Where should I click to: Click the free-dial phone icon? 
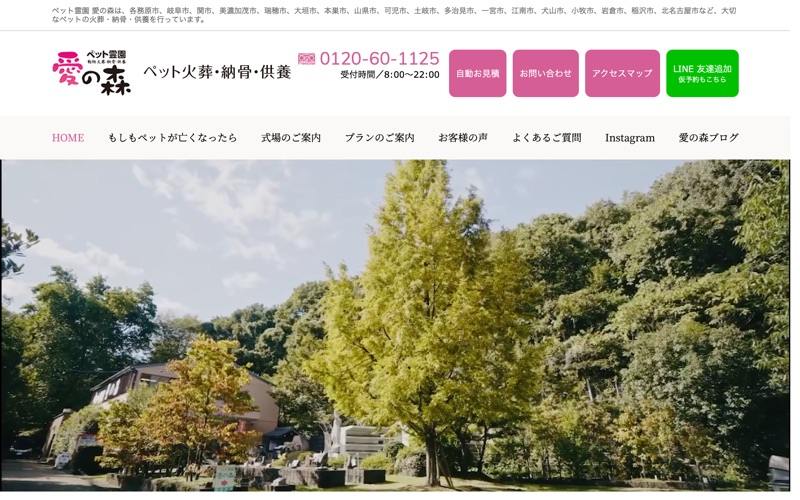point(306,59)
